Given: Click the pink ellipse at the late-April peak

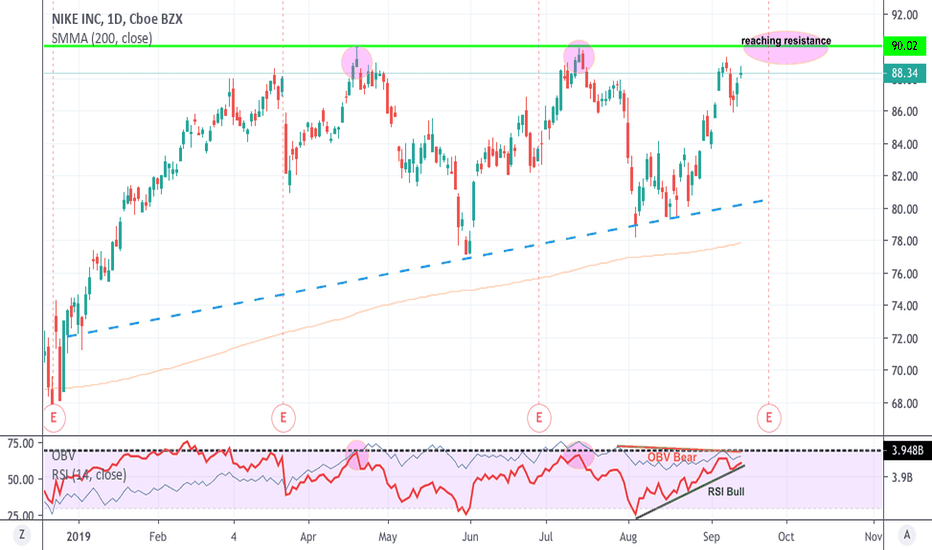Looking at the screenshot, I should pyautogui.click(x=357, y=62).
